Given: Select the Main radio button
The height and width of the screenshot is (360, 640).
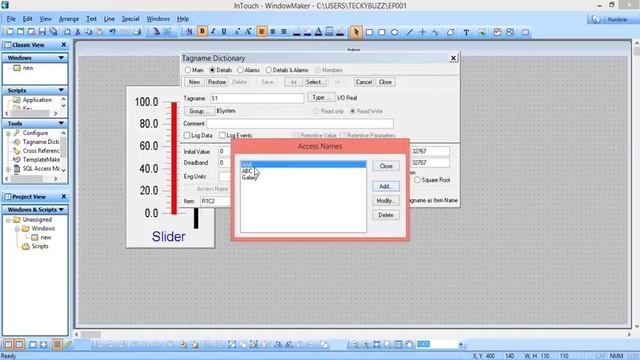Looking at the screenshot, I should coord(188,70).
